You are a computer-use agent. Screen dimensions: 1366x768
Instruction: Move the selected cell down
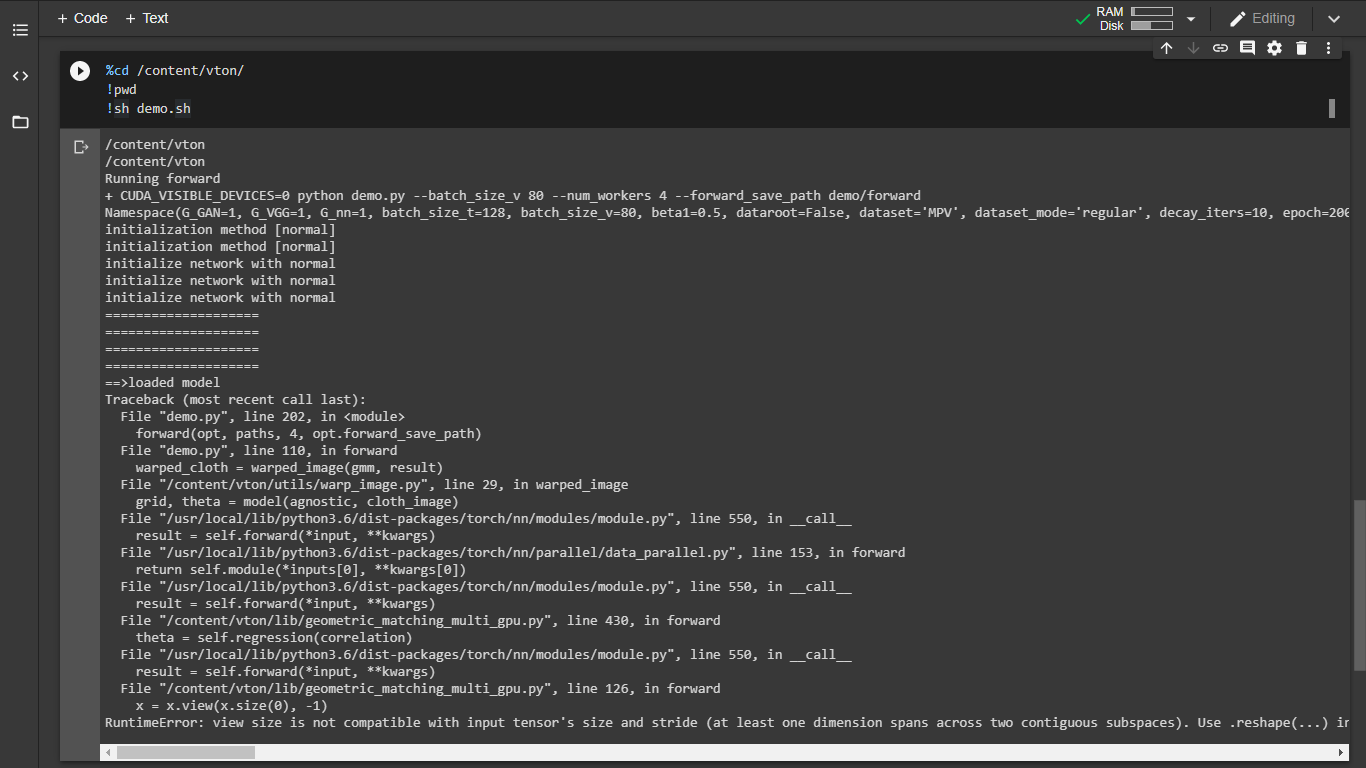coord(1192,47)
